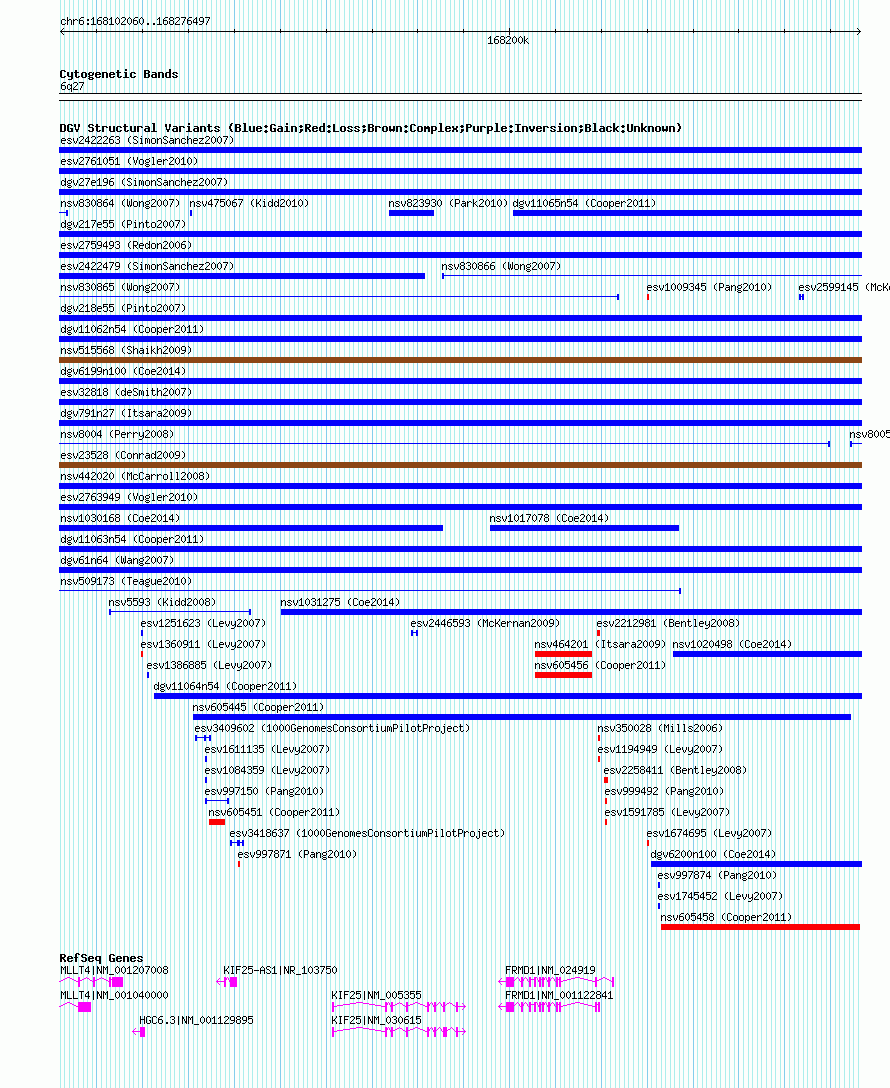Click nsv830865 (Wong2007) label
The height and width of the screenshot is (1088, 890).
120,287
